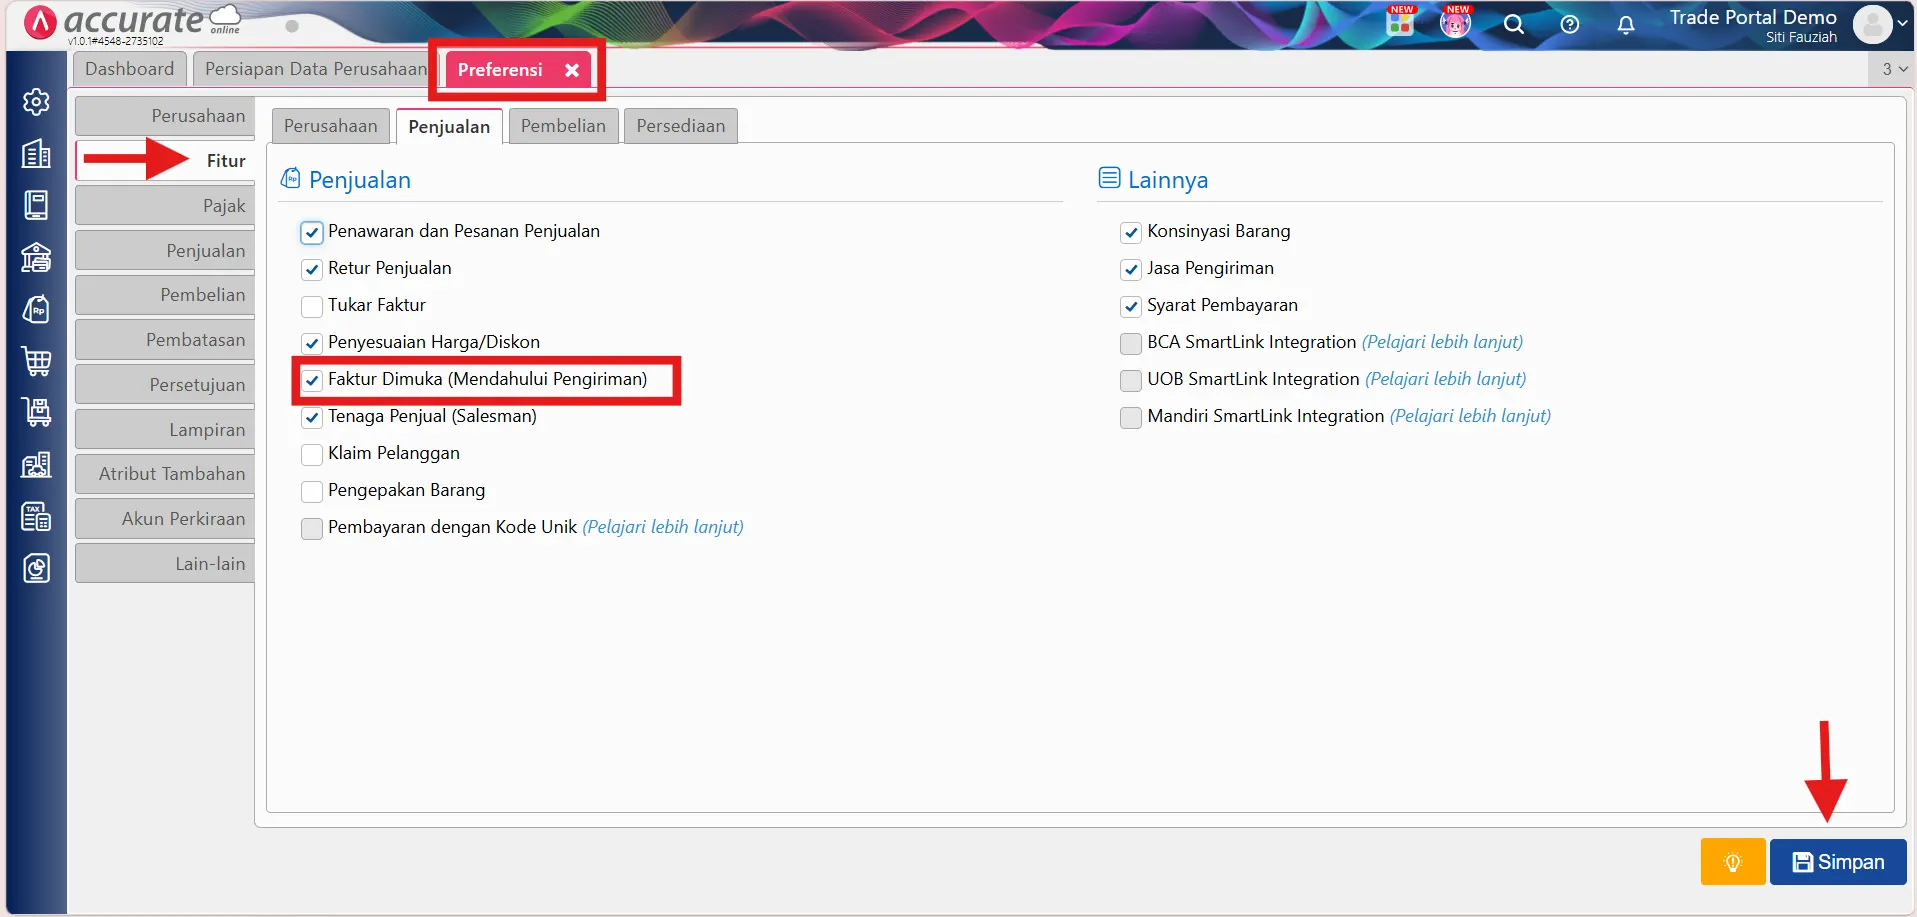The width and height of the screenshot is (1917, 917).
Task: Switch to Persiapan Data Perusahaan tab
Action: (x=315, y=69)
